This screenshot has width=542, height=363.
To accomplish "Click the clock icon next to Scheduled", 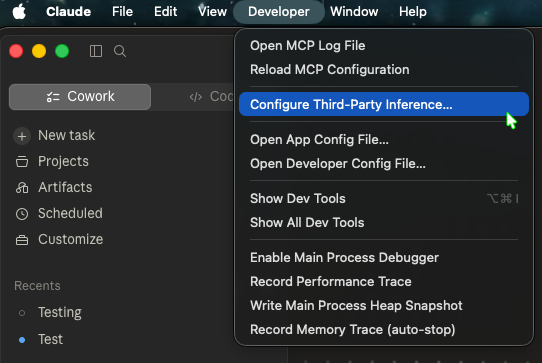I will pos(22,214).
